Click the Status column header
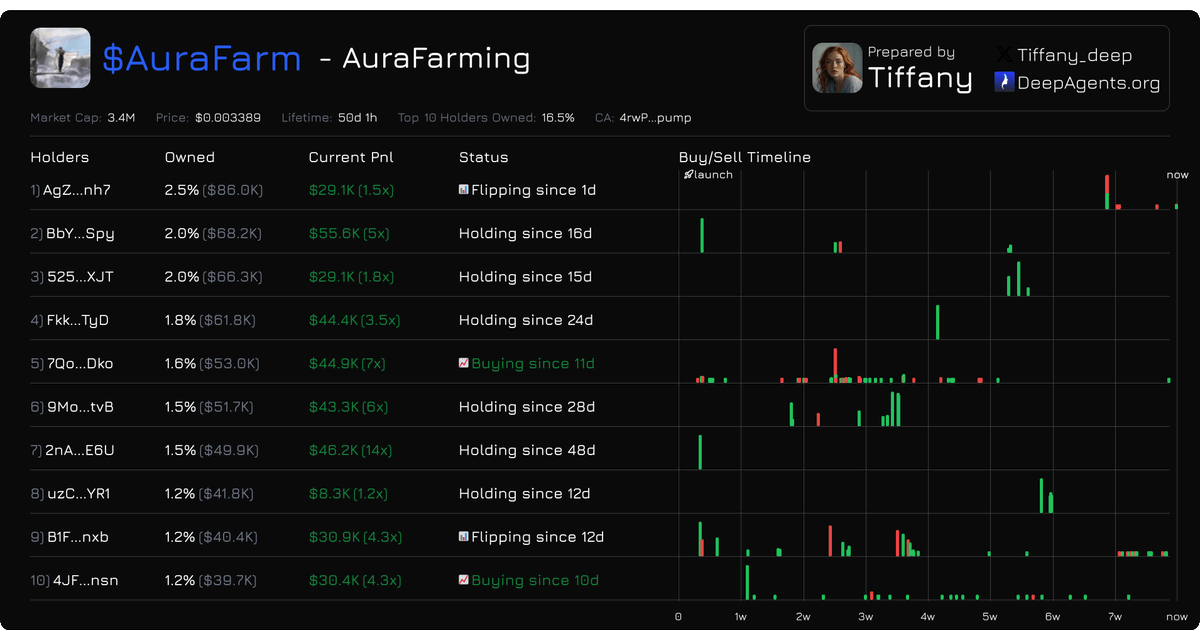 pos(483,157)
